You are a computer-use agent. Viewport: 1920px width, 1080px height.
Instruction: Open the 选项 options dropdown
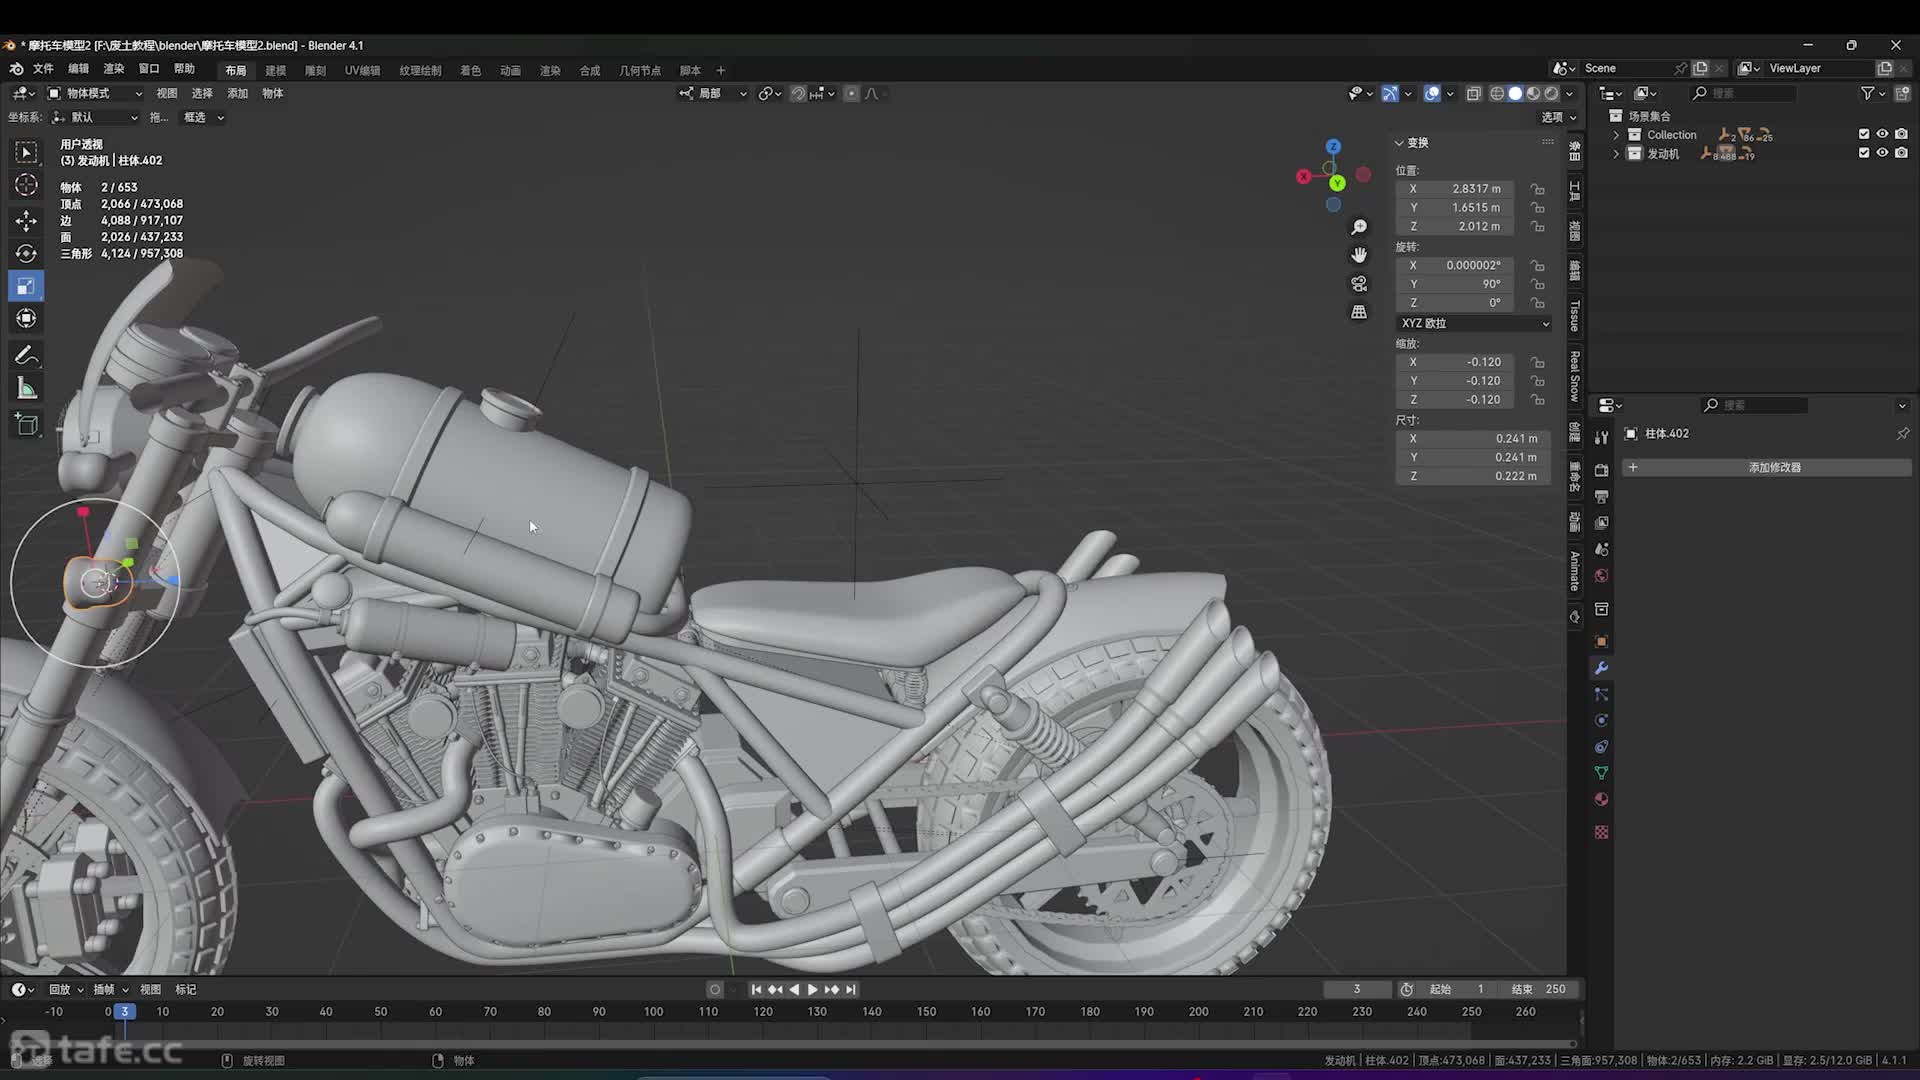(x=1558, y=117)
